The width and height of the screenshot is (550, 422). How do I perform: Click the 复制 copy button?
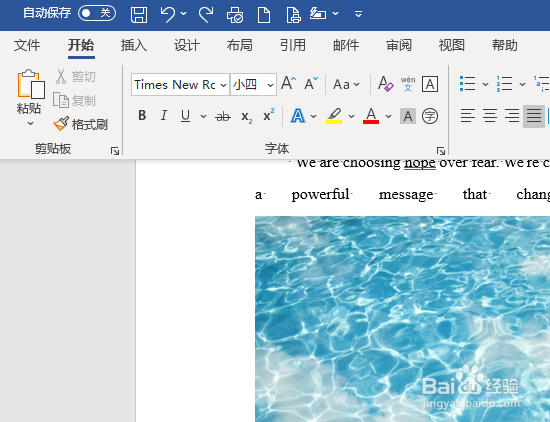click(74, 100)
